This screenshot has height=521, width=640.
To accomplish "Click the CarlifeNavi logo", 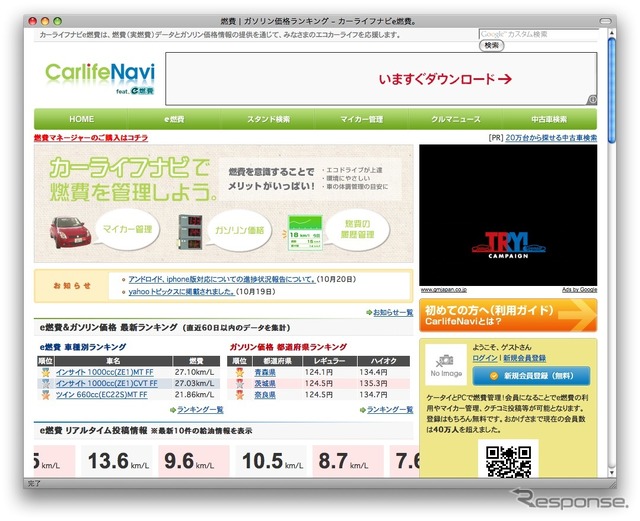I will pyautogui.click(x=100, y=78).
